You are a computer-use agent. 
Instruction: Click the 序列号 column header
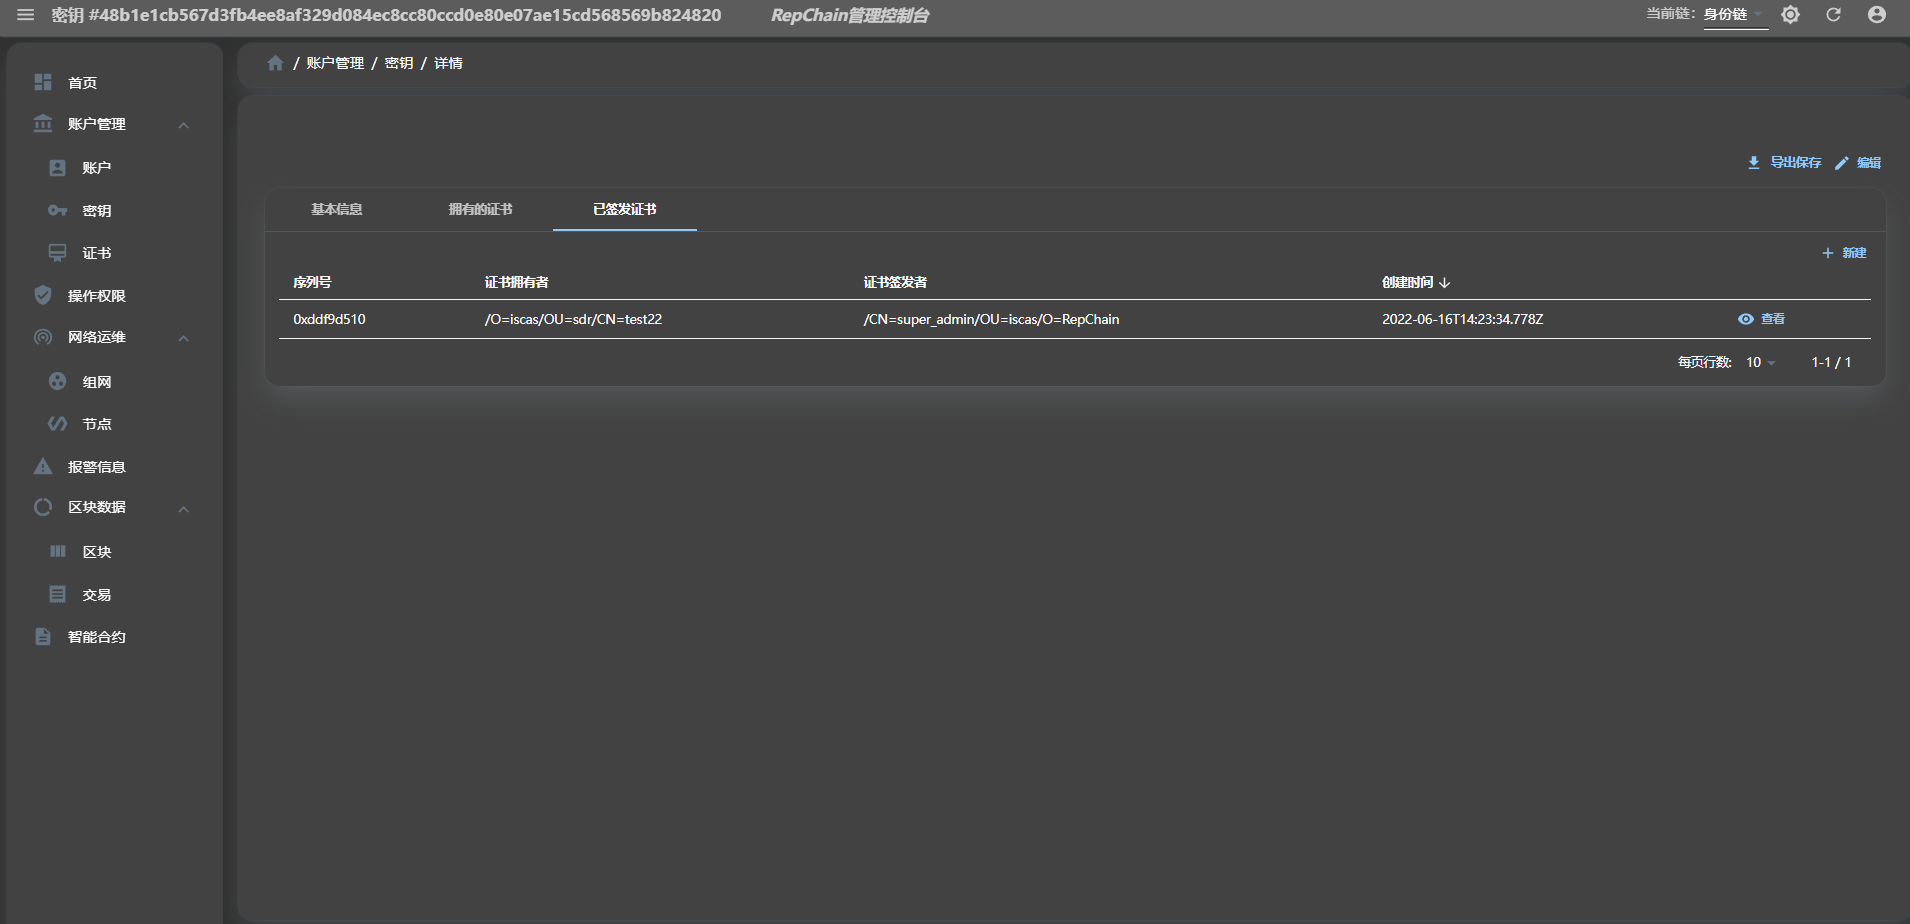click(312, 283)
